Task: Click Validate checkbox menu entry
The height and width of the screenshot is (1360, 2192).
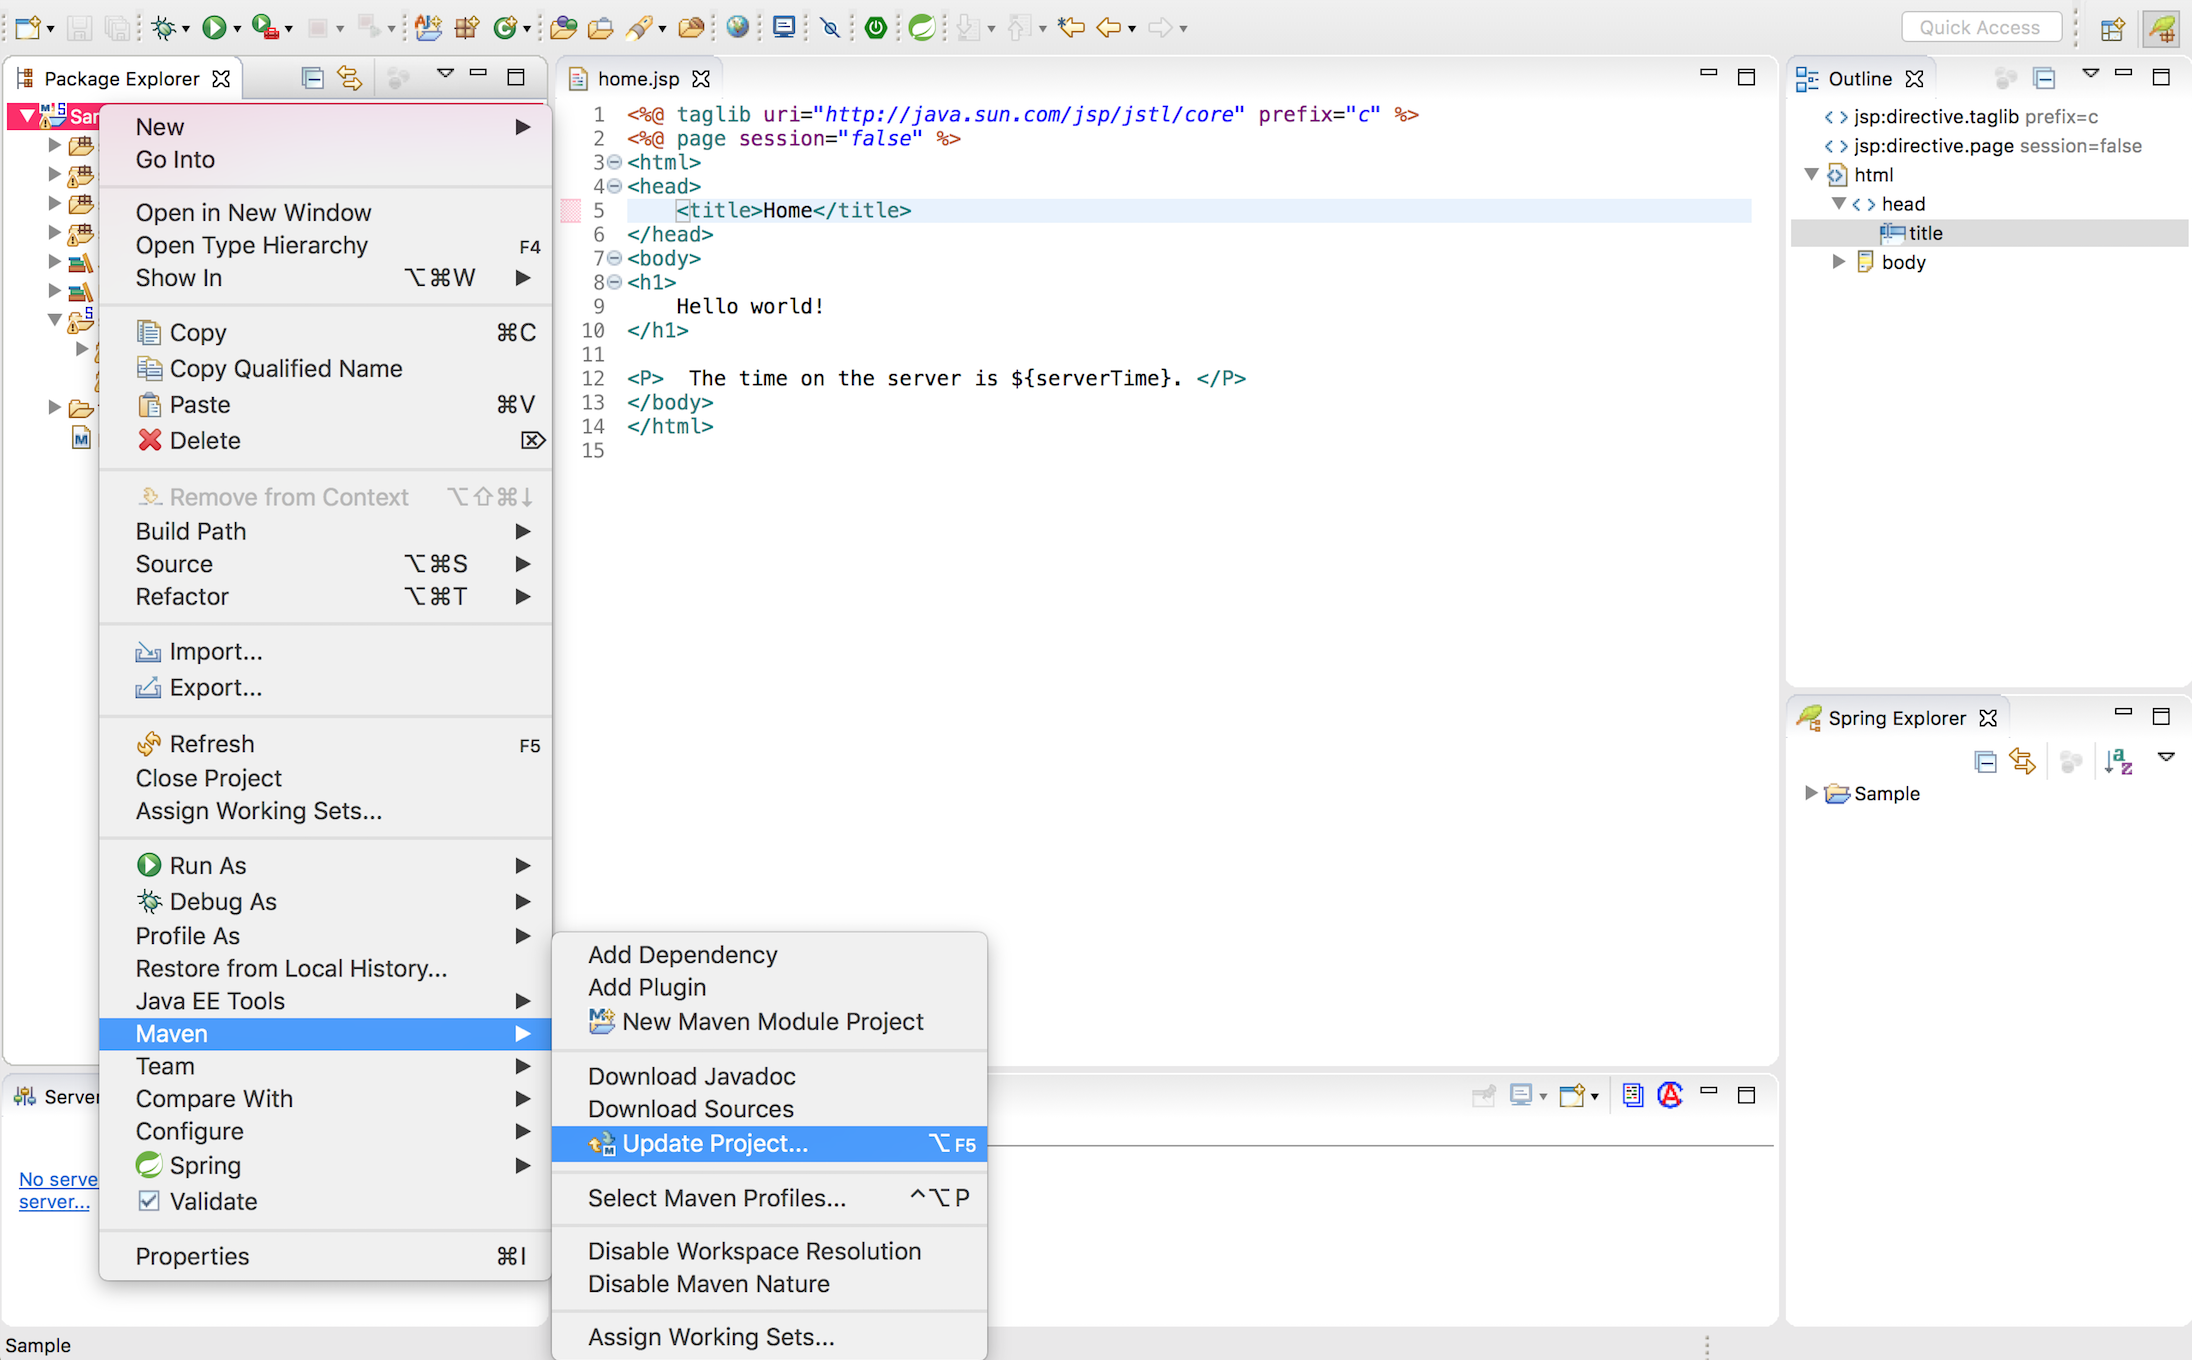Action: coord(213,1201)
